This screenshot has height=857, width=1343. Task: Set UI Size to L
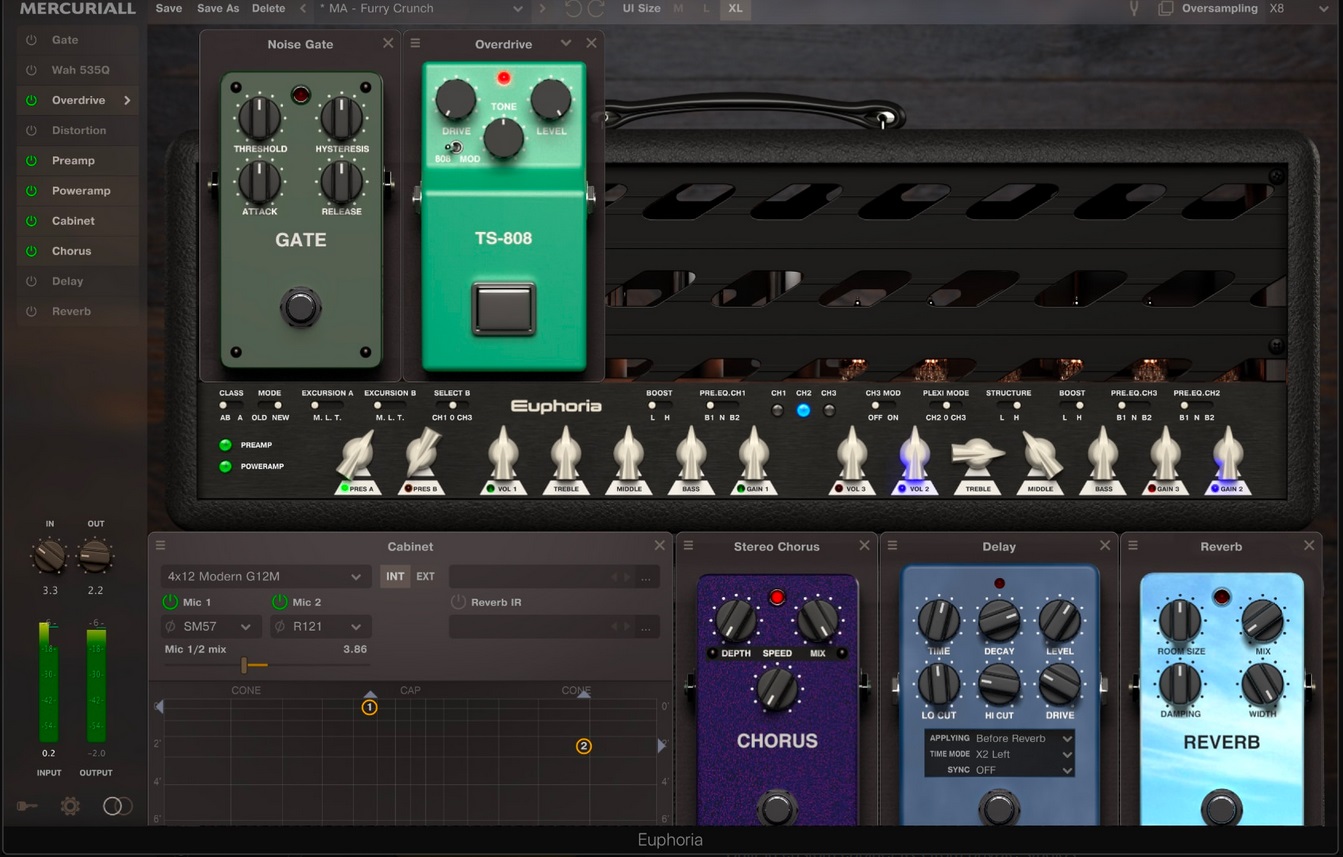(706, 8)
